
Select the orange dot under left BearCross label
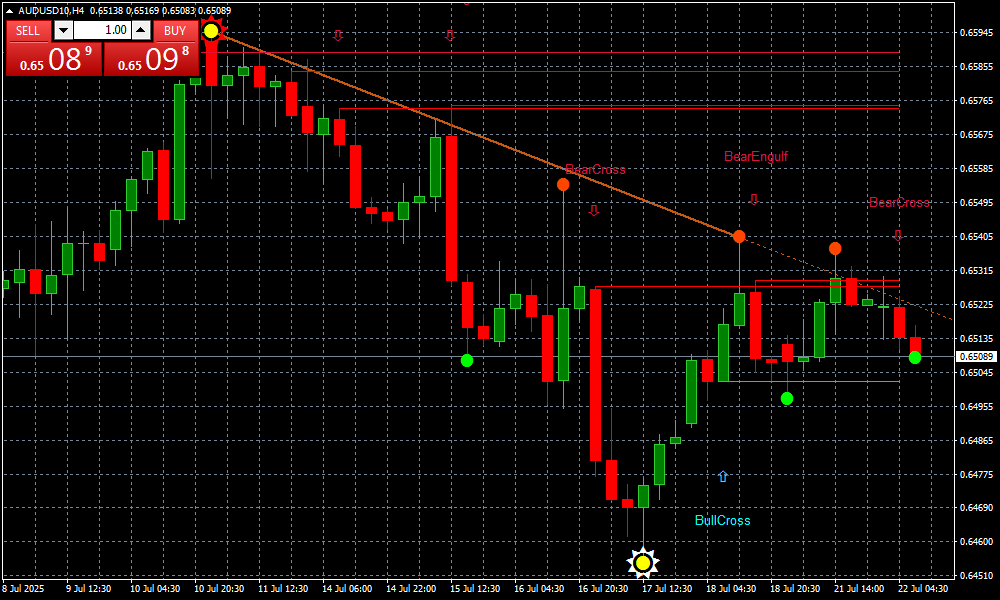564,184
